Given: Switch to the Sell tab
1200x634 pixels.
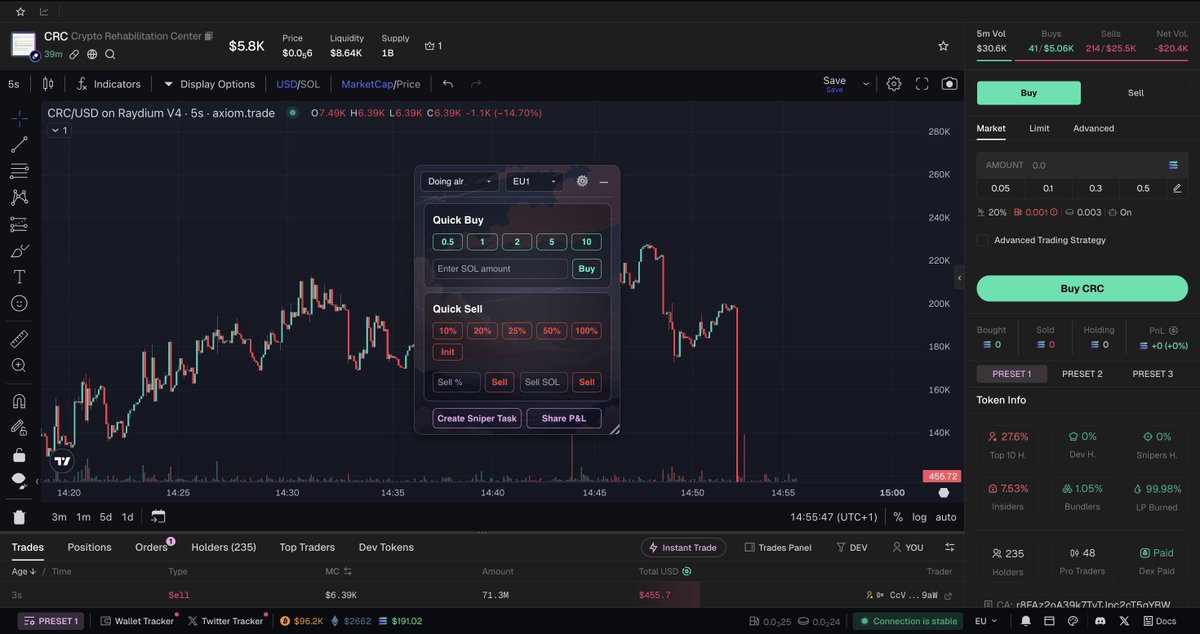Looking at the screenshot, I should [x=1136, y=92].
